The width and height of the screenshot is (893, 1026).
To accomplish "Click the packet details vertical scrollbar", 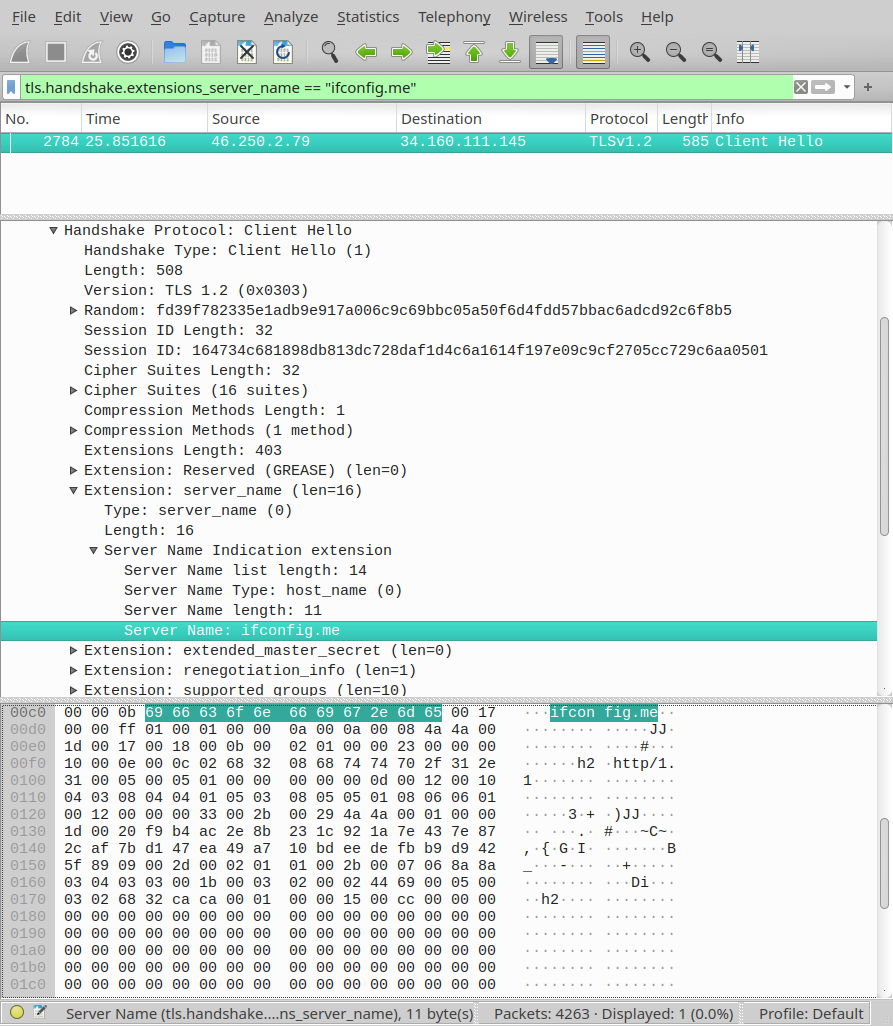I will pyautogui.click(x=883, y=425).
